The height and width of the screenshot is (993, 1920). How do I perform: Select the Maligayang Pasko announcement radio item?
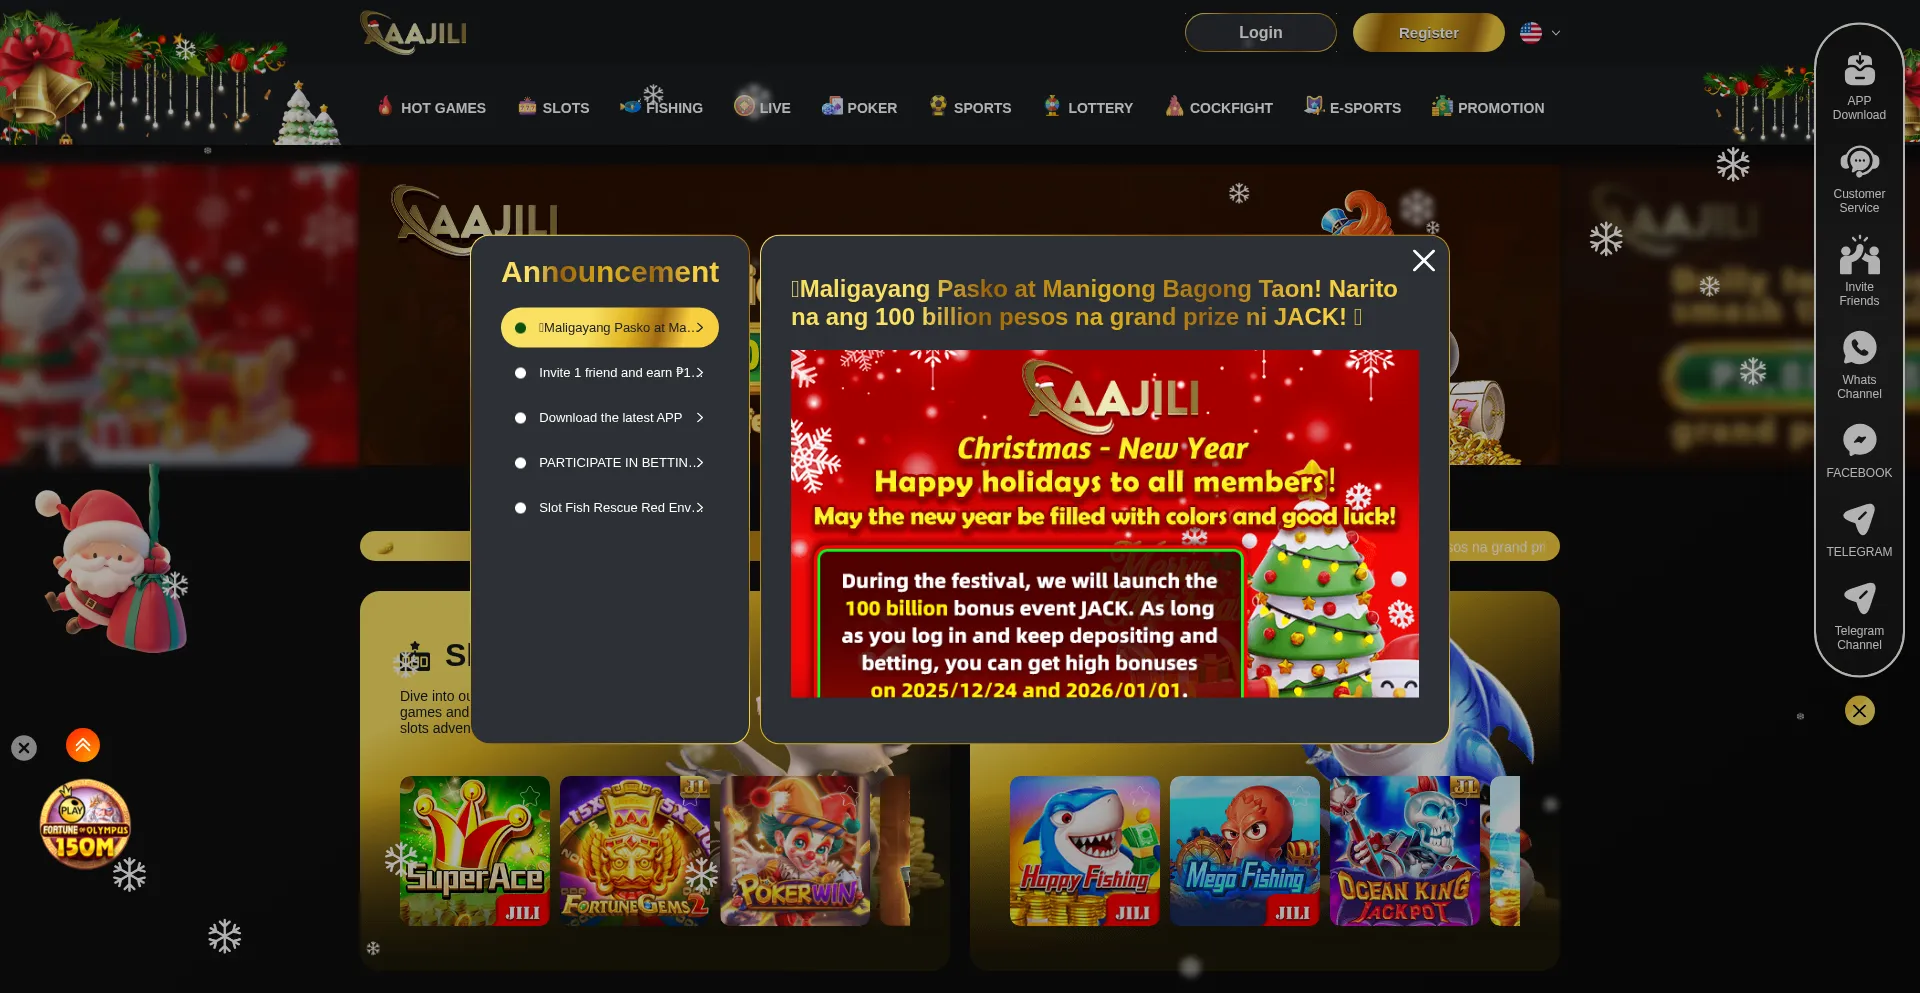(610, 328)
